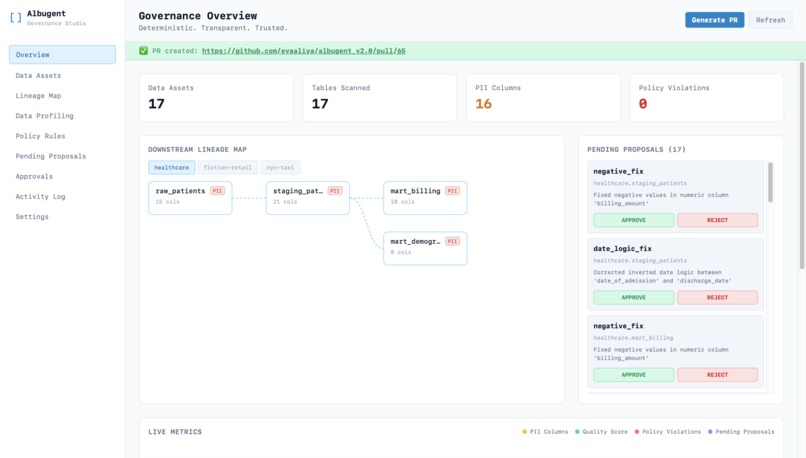Click the Generate PR button
This screenshot has height=458, width=806.
(715, 20)
